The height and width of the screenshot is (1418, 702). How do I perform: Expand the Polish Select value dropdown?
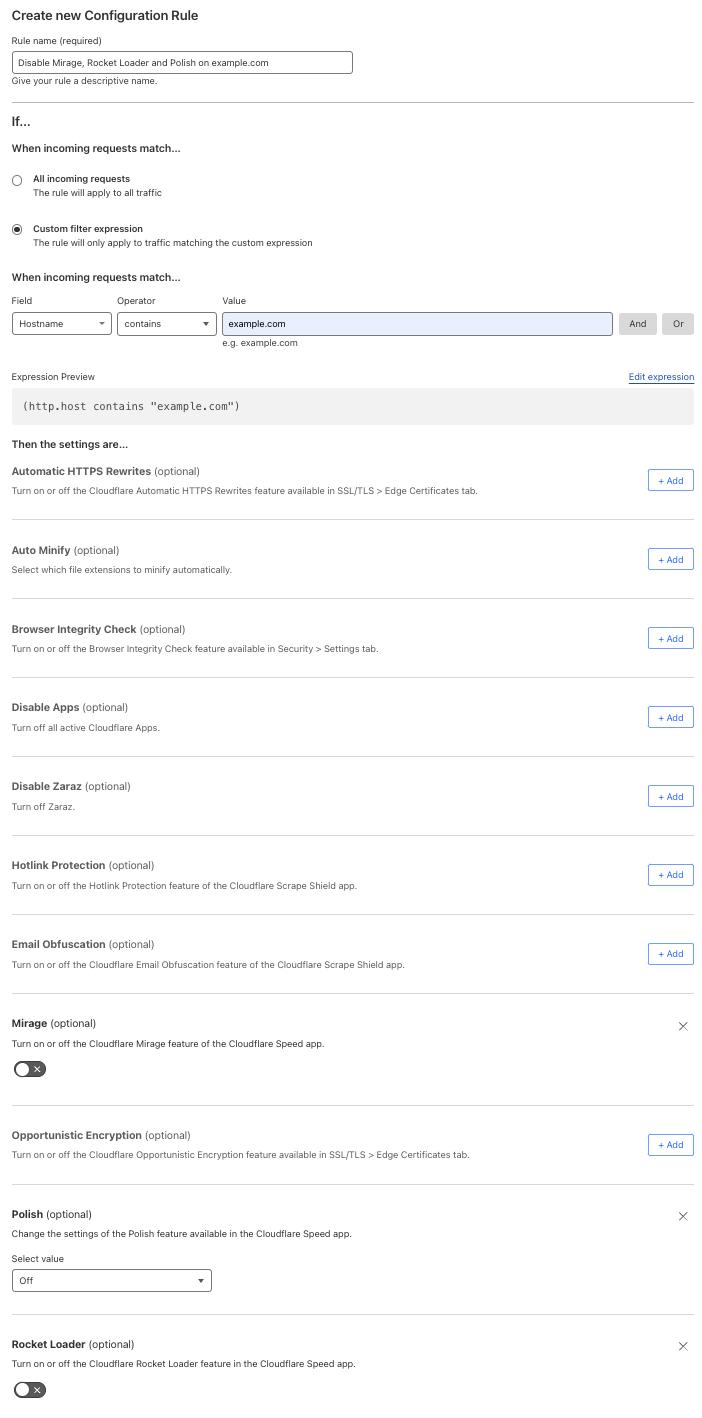[112, 1280]
